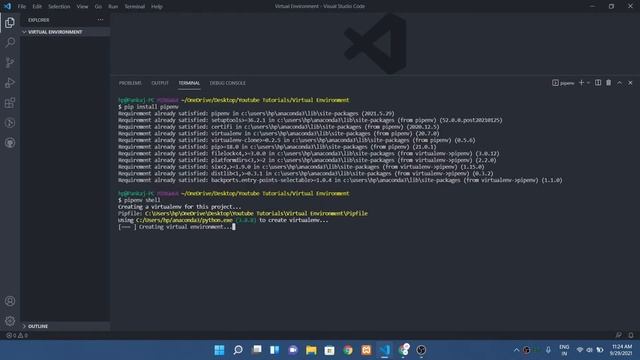
Task: Open Google Chrome from the taskbar
Action: (x=348, y=350)
